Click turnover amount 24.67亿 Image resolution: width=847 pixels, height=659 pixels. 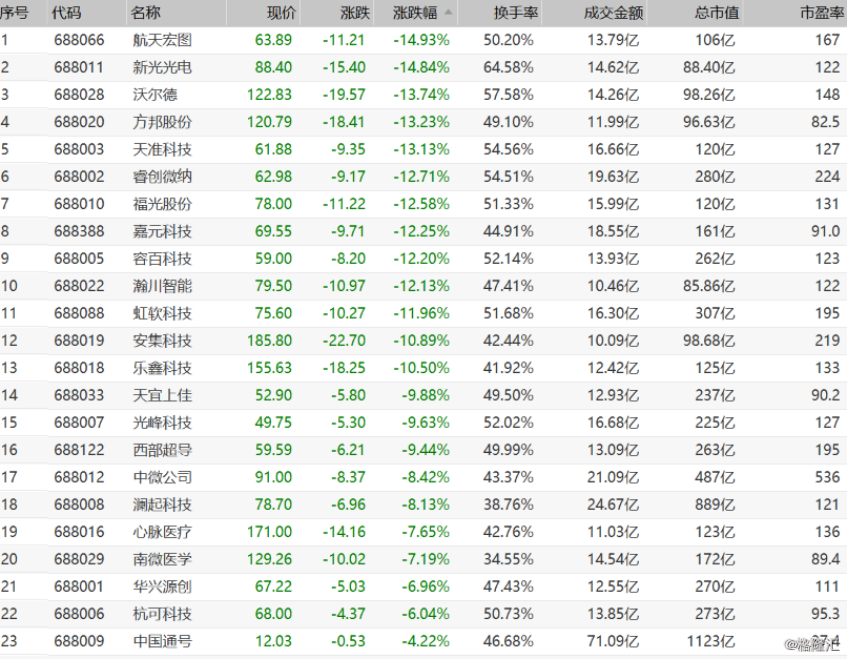(613, 505)
